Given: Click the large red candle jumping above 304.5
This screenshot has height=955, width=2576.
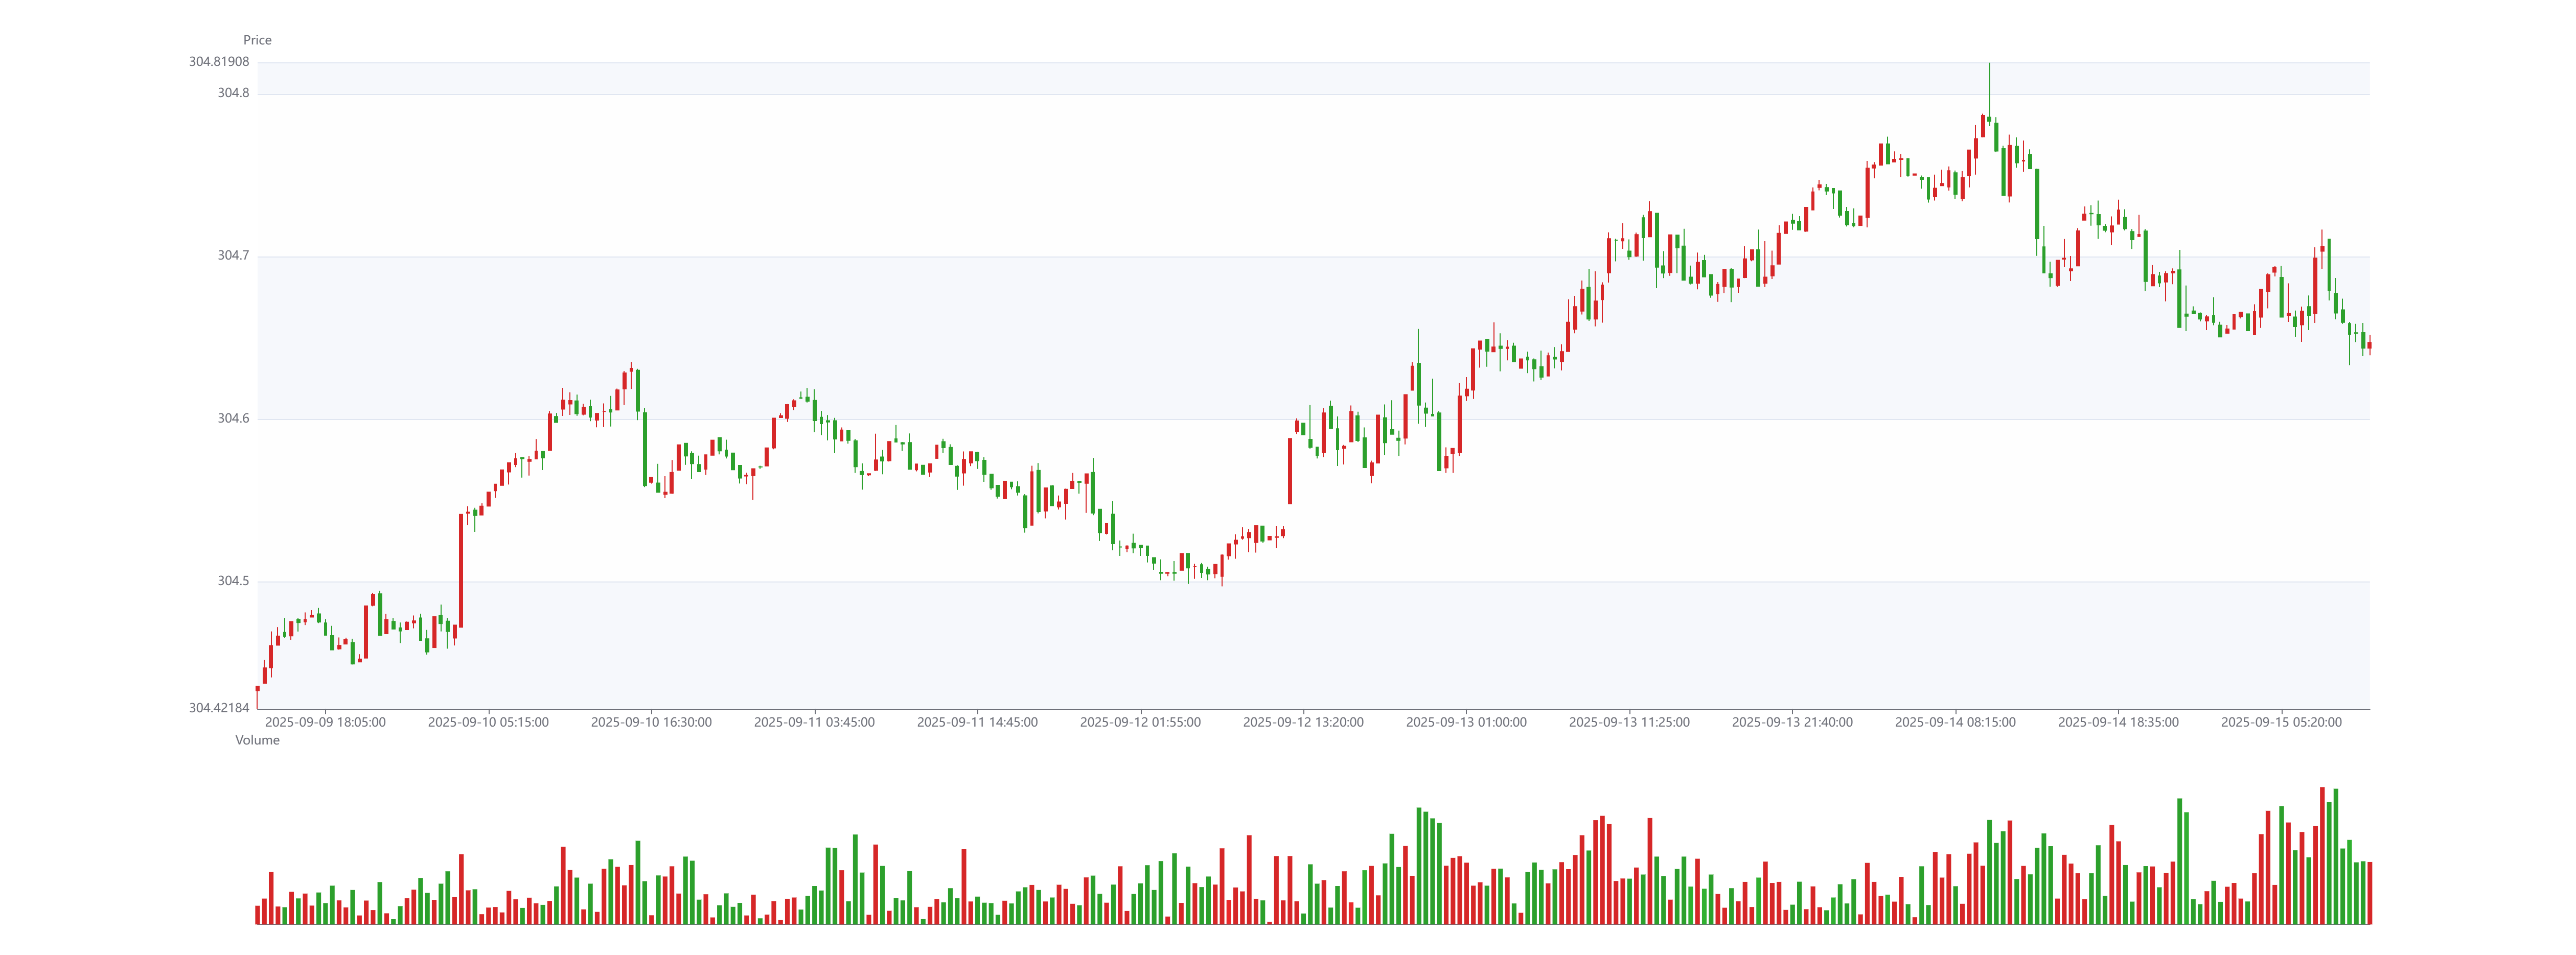Looking at the screenshot, I should [461, 570].
